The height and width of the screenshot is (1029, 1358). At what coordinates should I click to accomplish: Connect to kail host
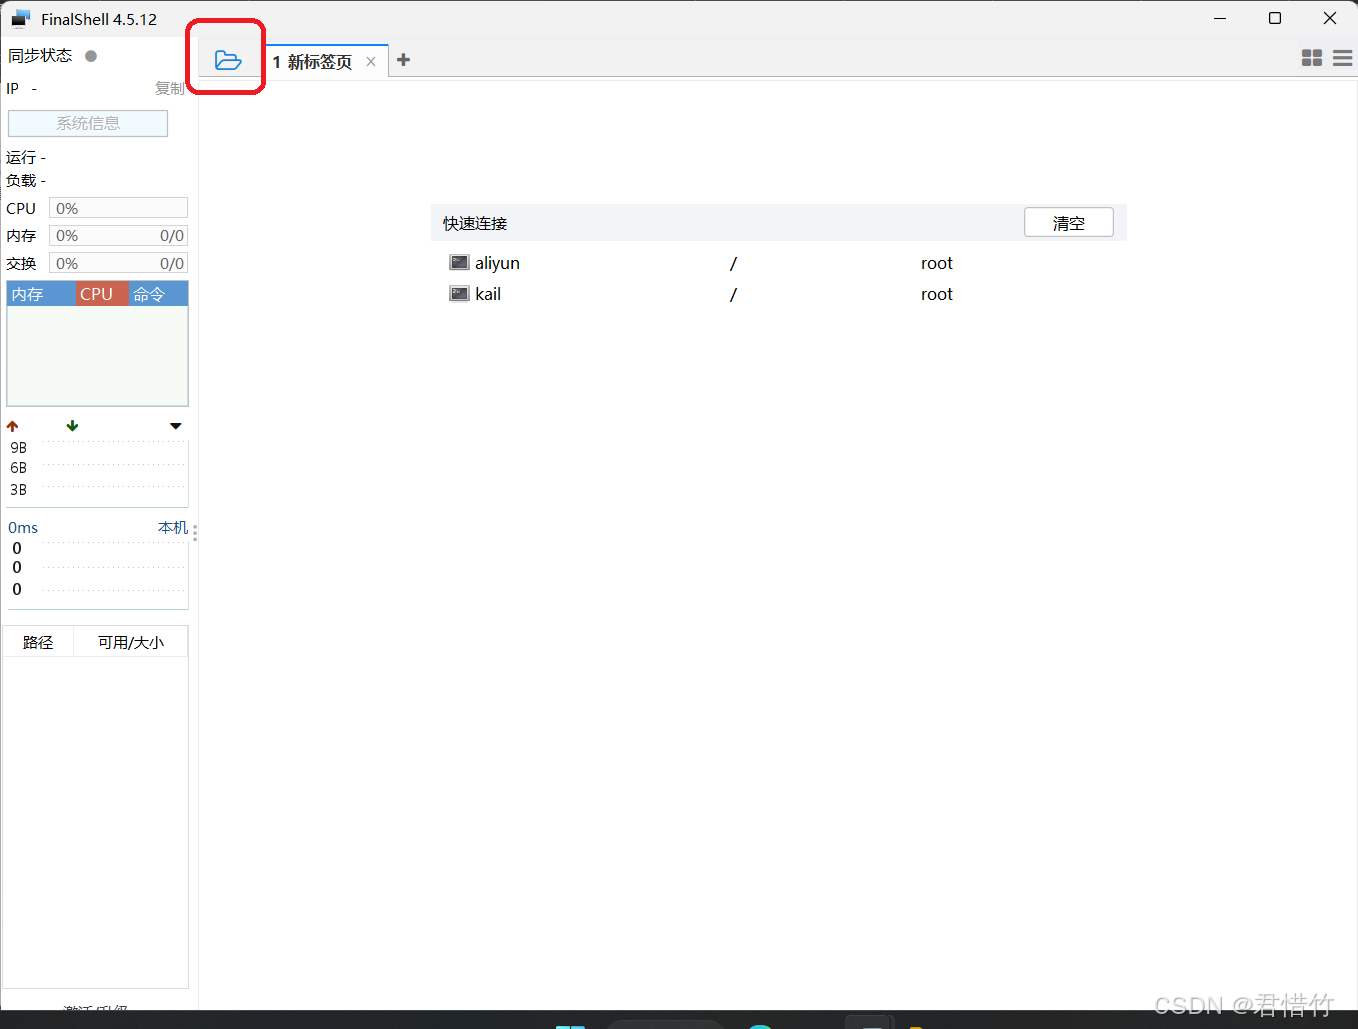click(488, 294)
